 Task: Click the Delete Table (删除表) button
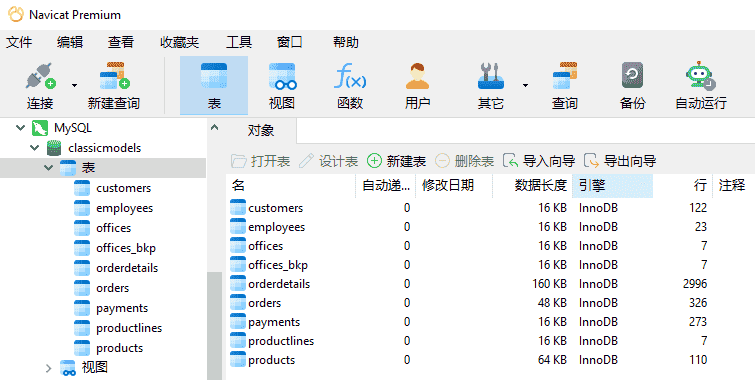pyautogui.click(x=464, y=161)
